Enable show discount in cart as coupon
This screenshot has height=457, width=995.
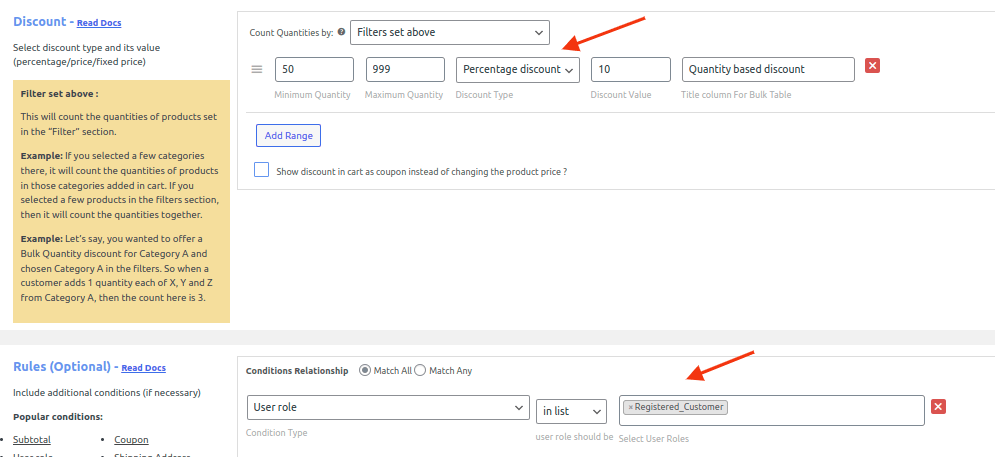(262, 170)
